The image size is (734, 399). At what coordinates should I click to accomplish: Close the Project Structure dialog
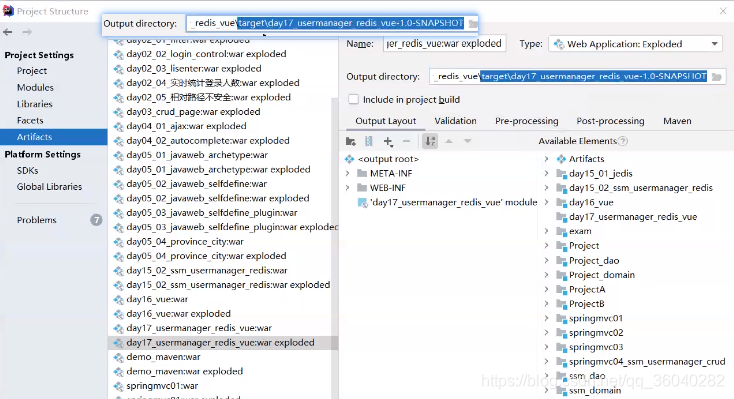[723, 11]
